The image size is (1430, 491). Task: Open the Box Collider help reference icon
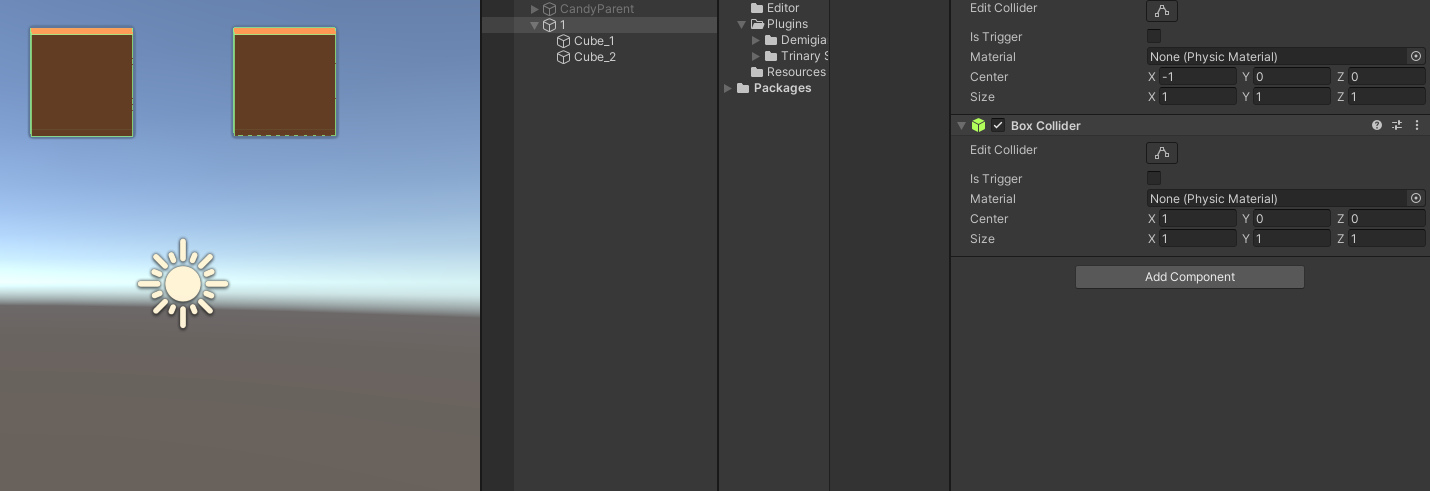[x=1377, y=126]
